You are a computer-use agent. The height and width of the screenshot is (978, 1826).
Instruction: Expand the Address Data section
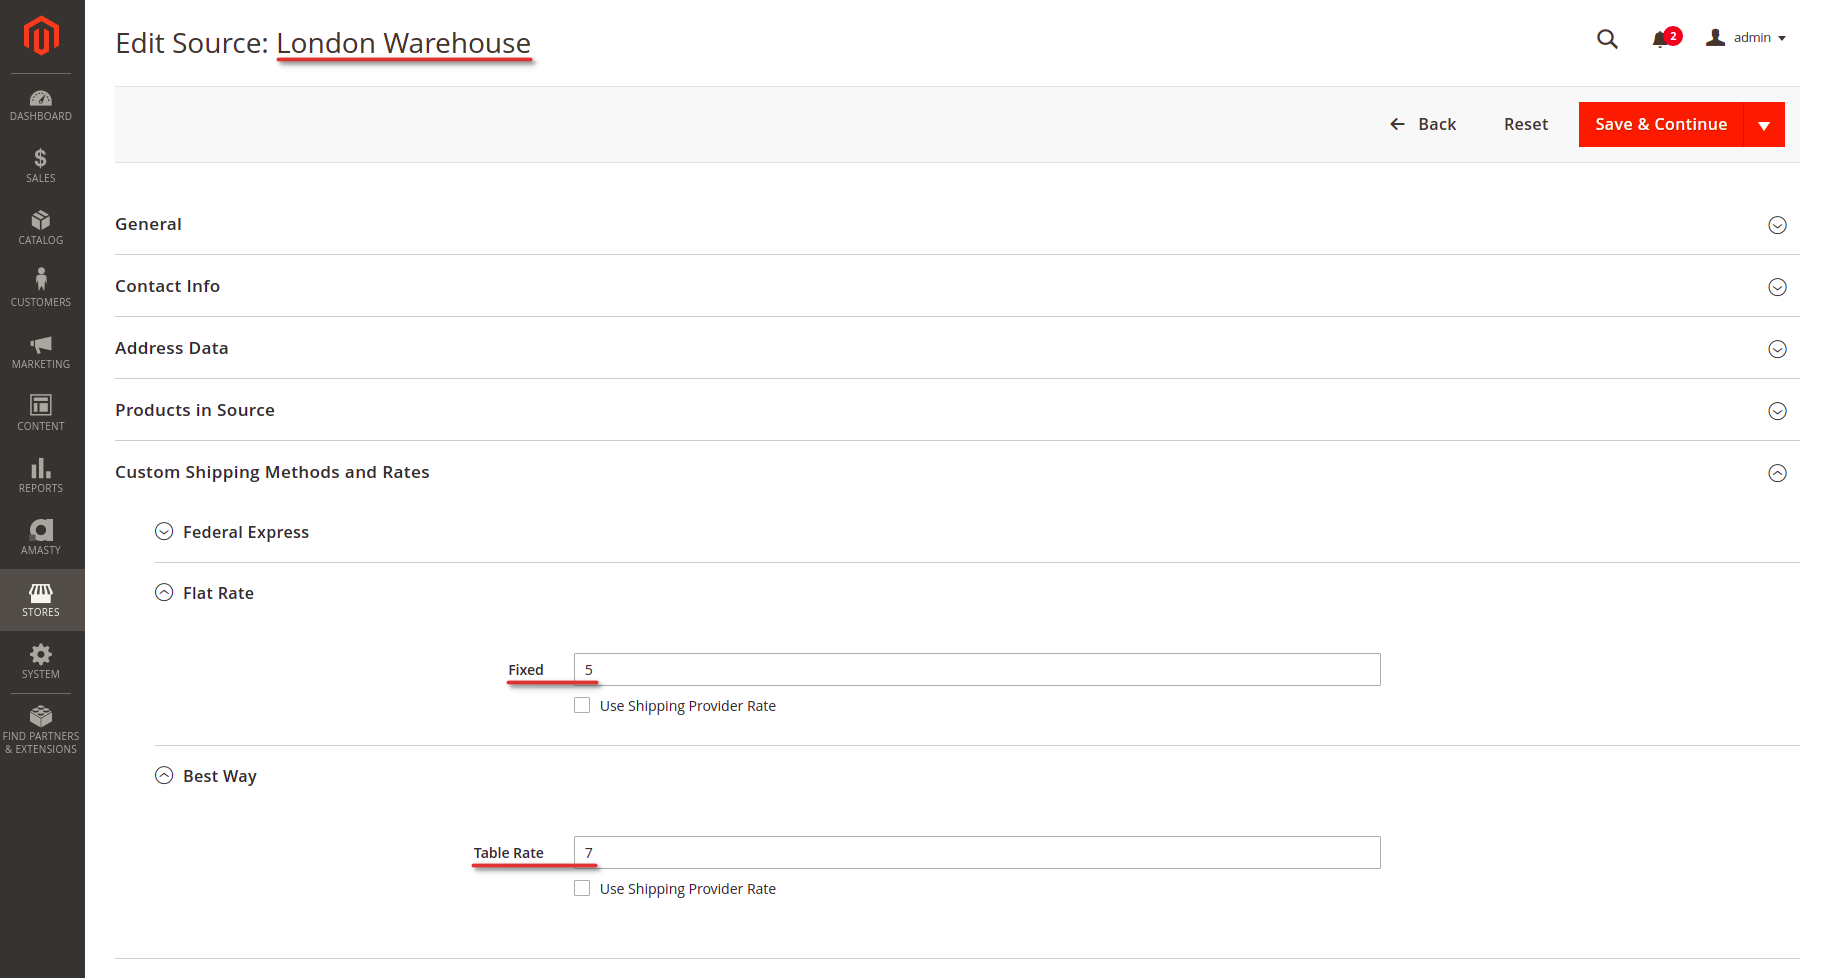coord(957,348)
